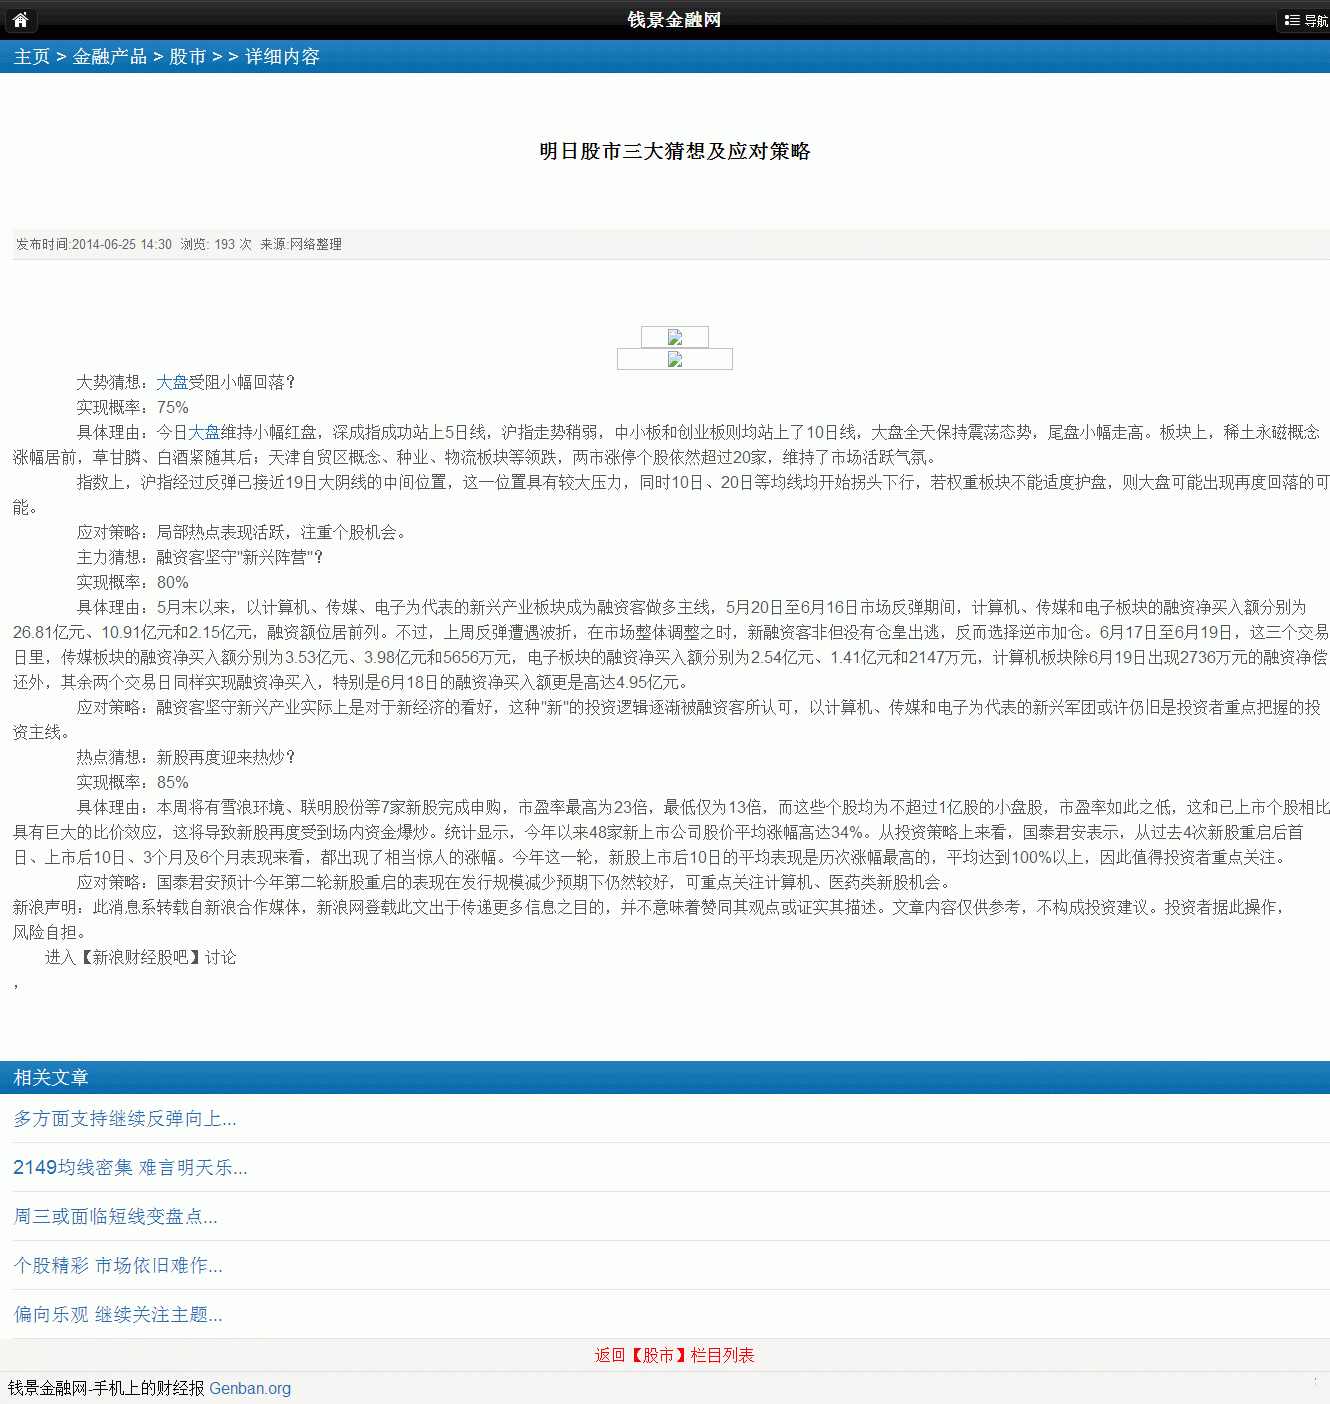
Task: Click 浏览: 193 次 view count
Action: coord(216,244)
